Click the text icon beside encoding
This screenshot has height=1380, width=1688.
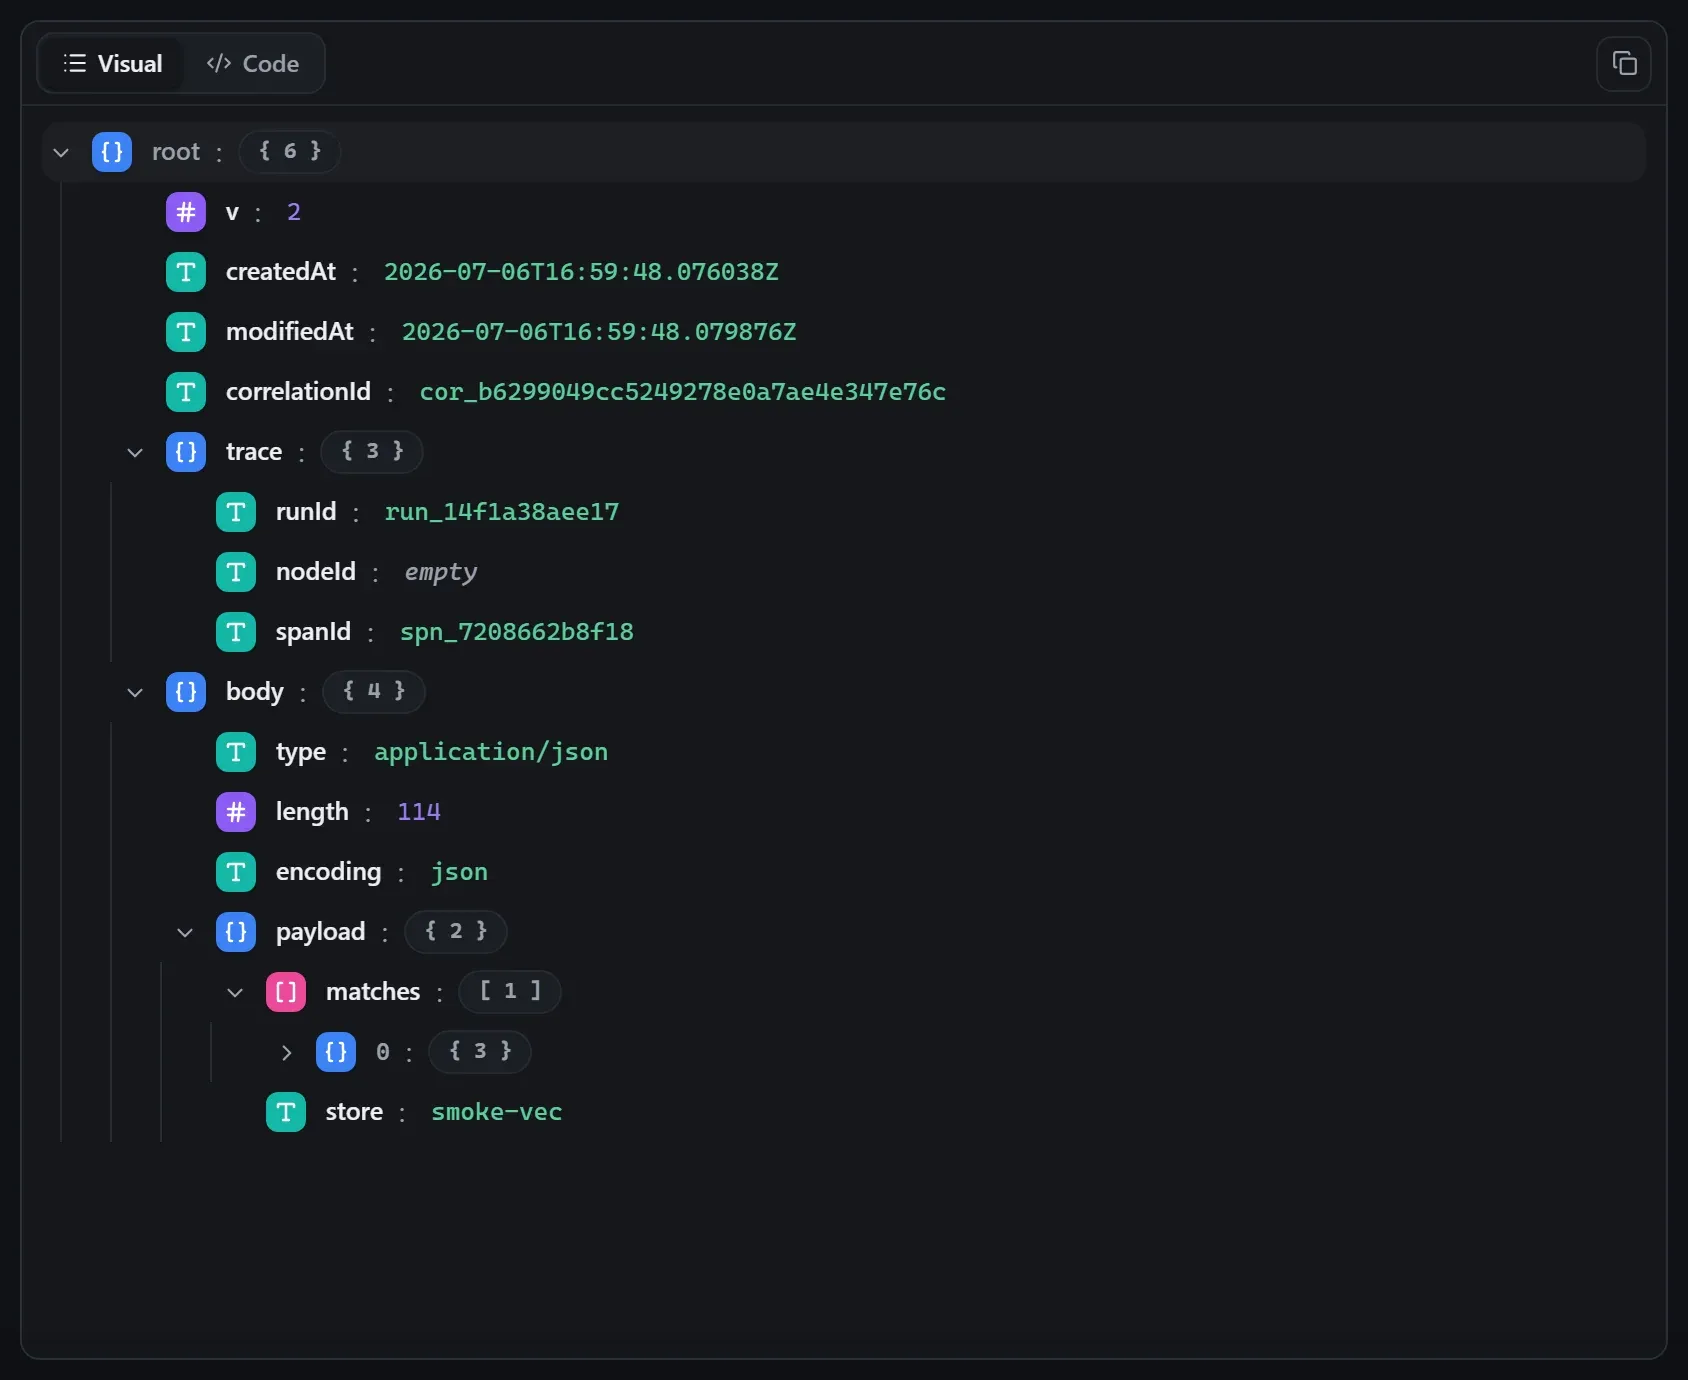[236, 872]
